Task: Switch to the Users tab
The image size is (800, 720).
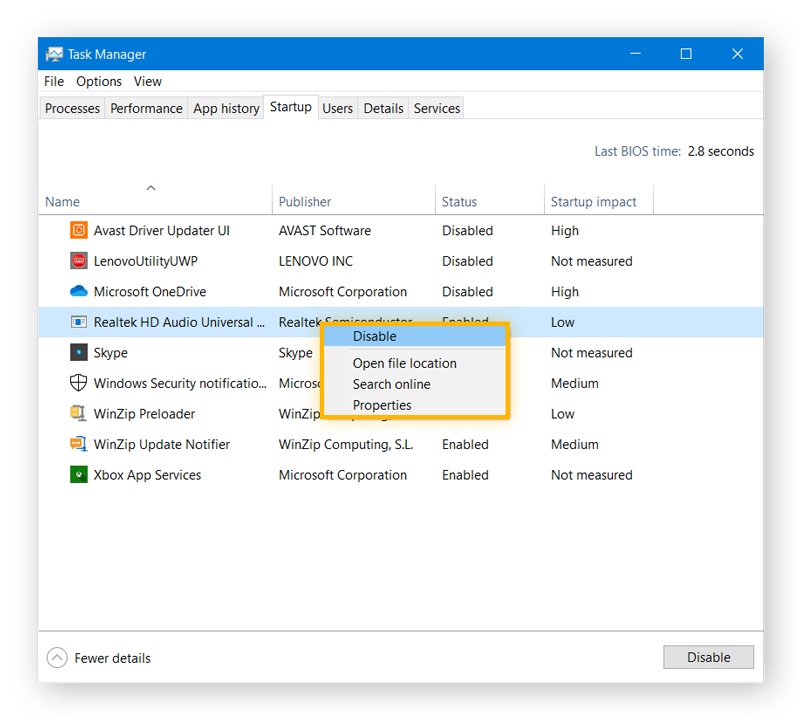Action: click(x=337, y=108)
